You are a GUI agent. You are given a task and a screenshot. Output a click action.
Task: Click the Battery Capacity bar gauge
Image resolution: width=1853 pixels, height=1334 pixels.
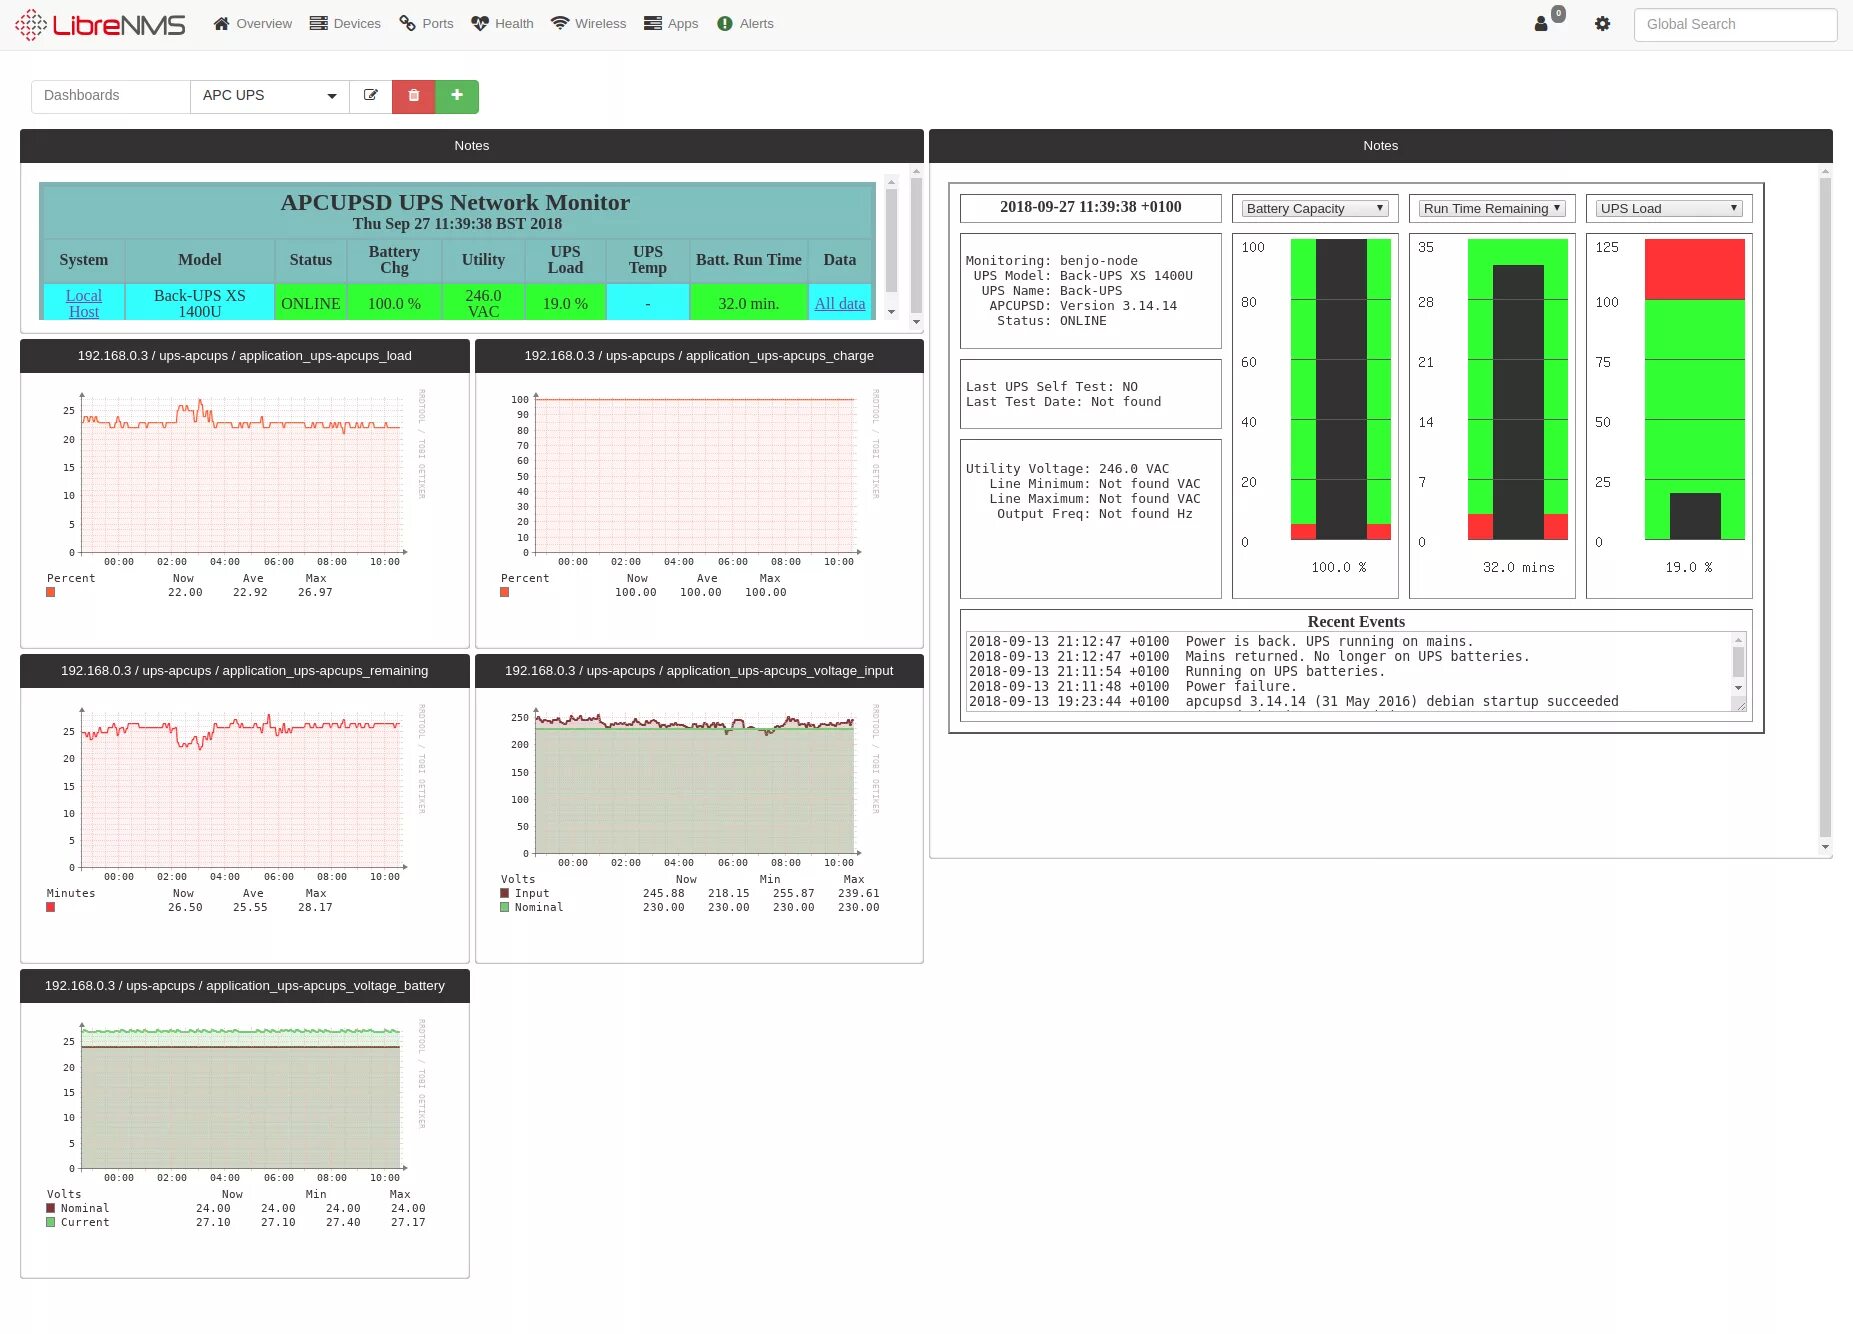[x=1341, y=389]
